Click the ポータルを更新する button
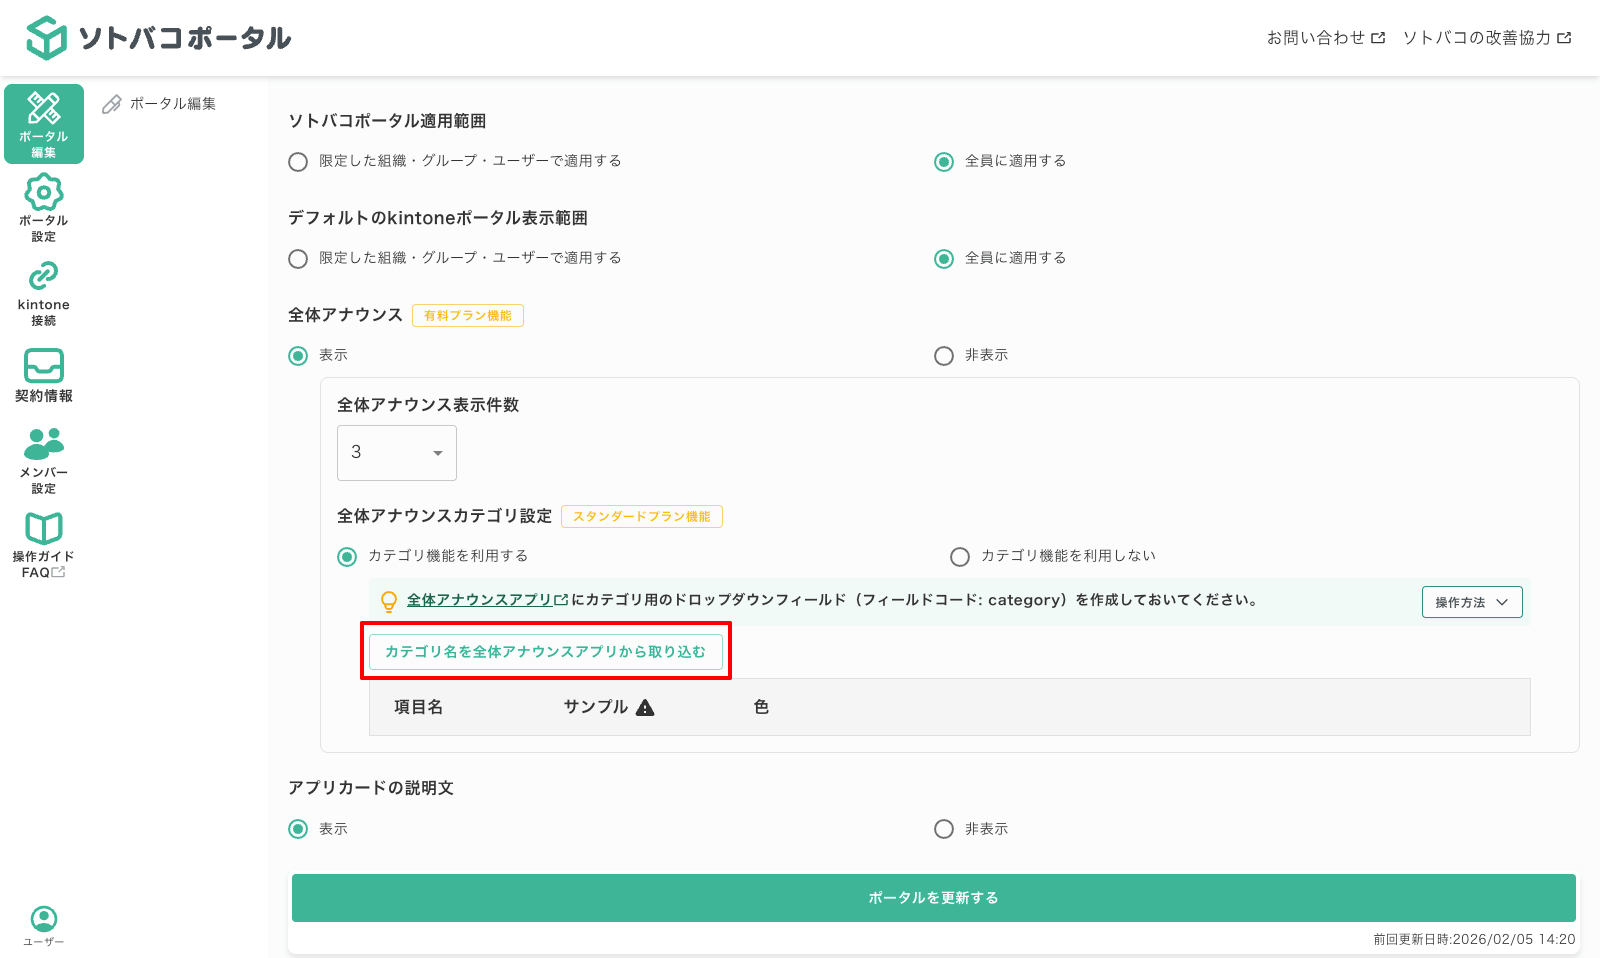 click(932, 897)
